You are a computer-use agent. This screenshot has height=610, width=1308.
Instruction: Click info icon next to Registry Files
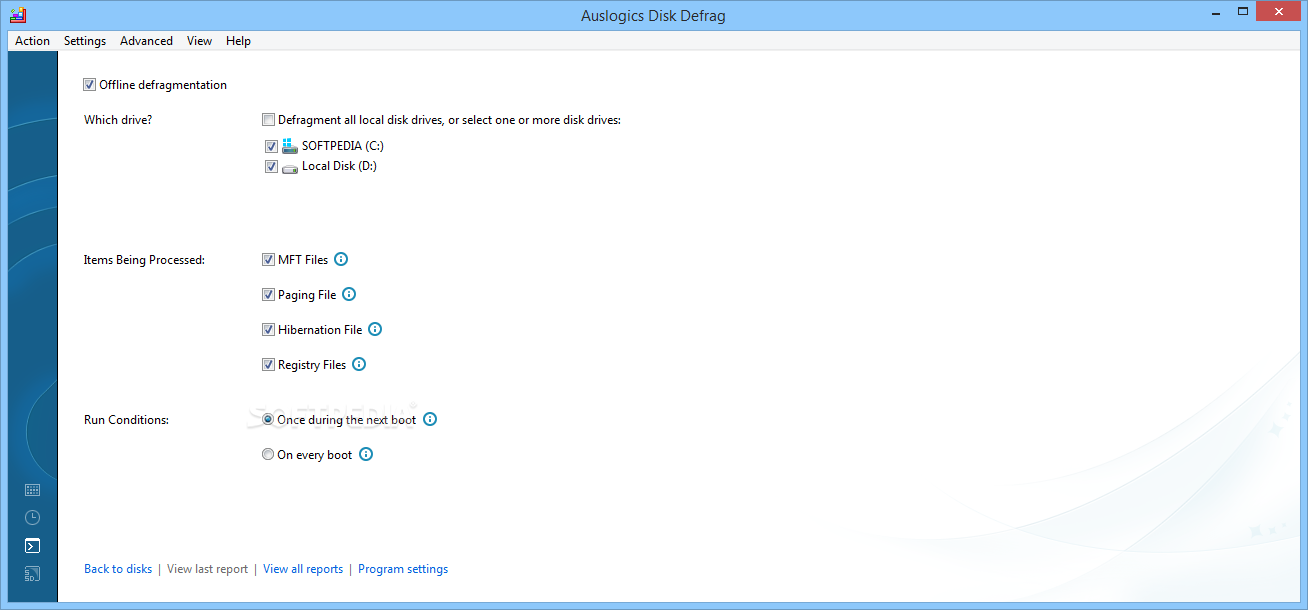(x=359, y=364)
